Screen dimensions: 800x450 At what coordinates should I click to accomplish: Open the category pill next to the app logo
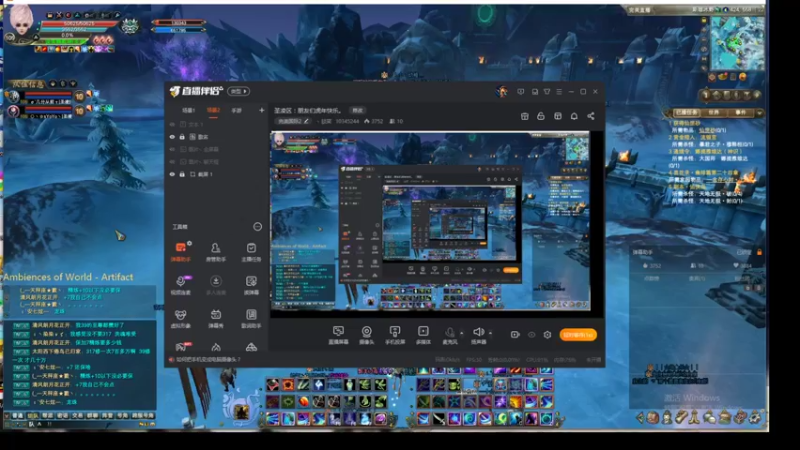(x=238, y=91)
